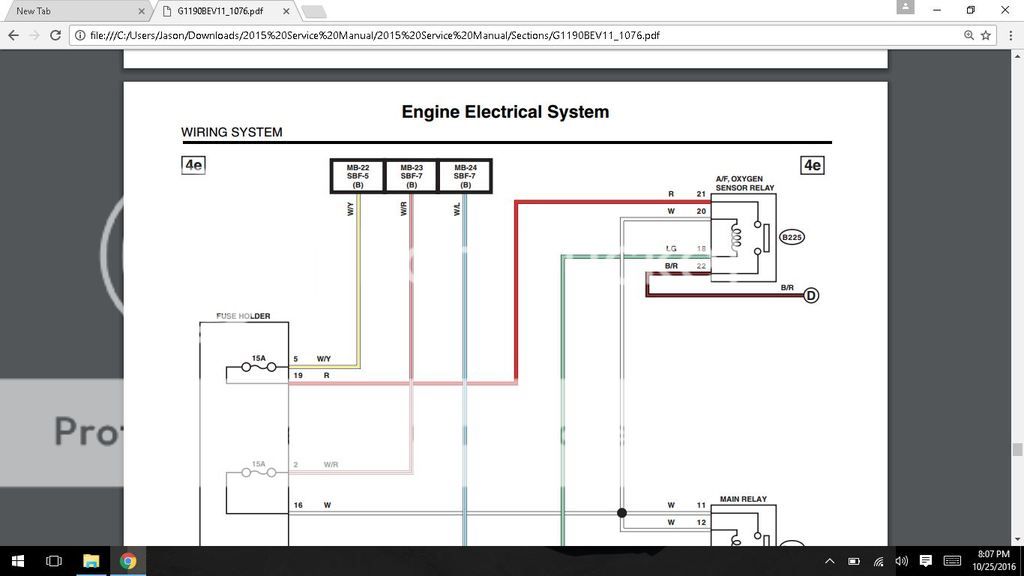Open Task View from the taskbar

click(x=53, y=560)
